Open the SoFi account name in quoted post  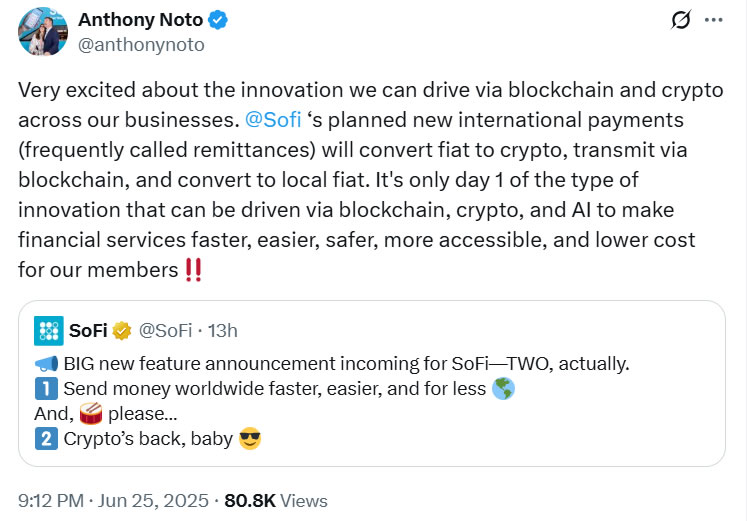89,331
